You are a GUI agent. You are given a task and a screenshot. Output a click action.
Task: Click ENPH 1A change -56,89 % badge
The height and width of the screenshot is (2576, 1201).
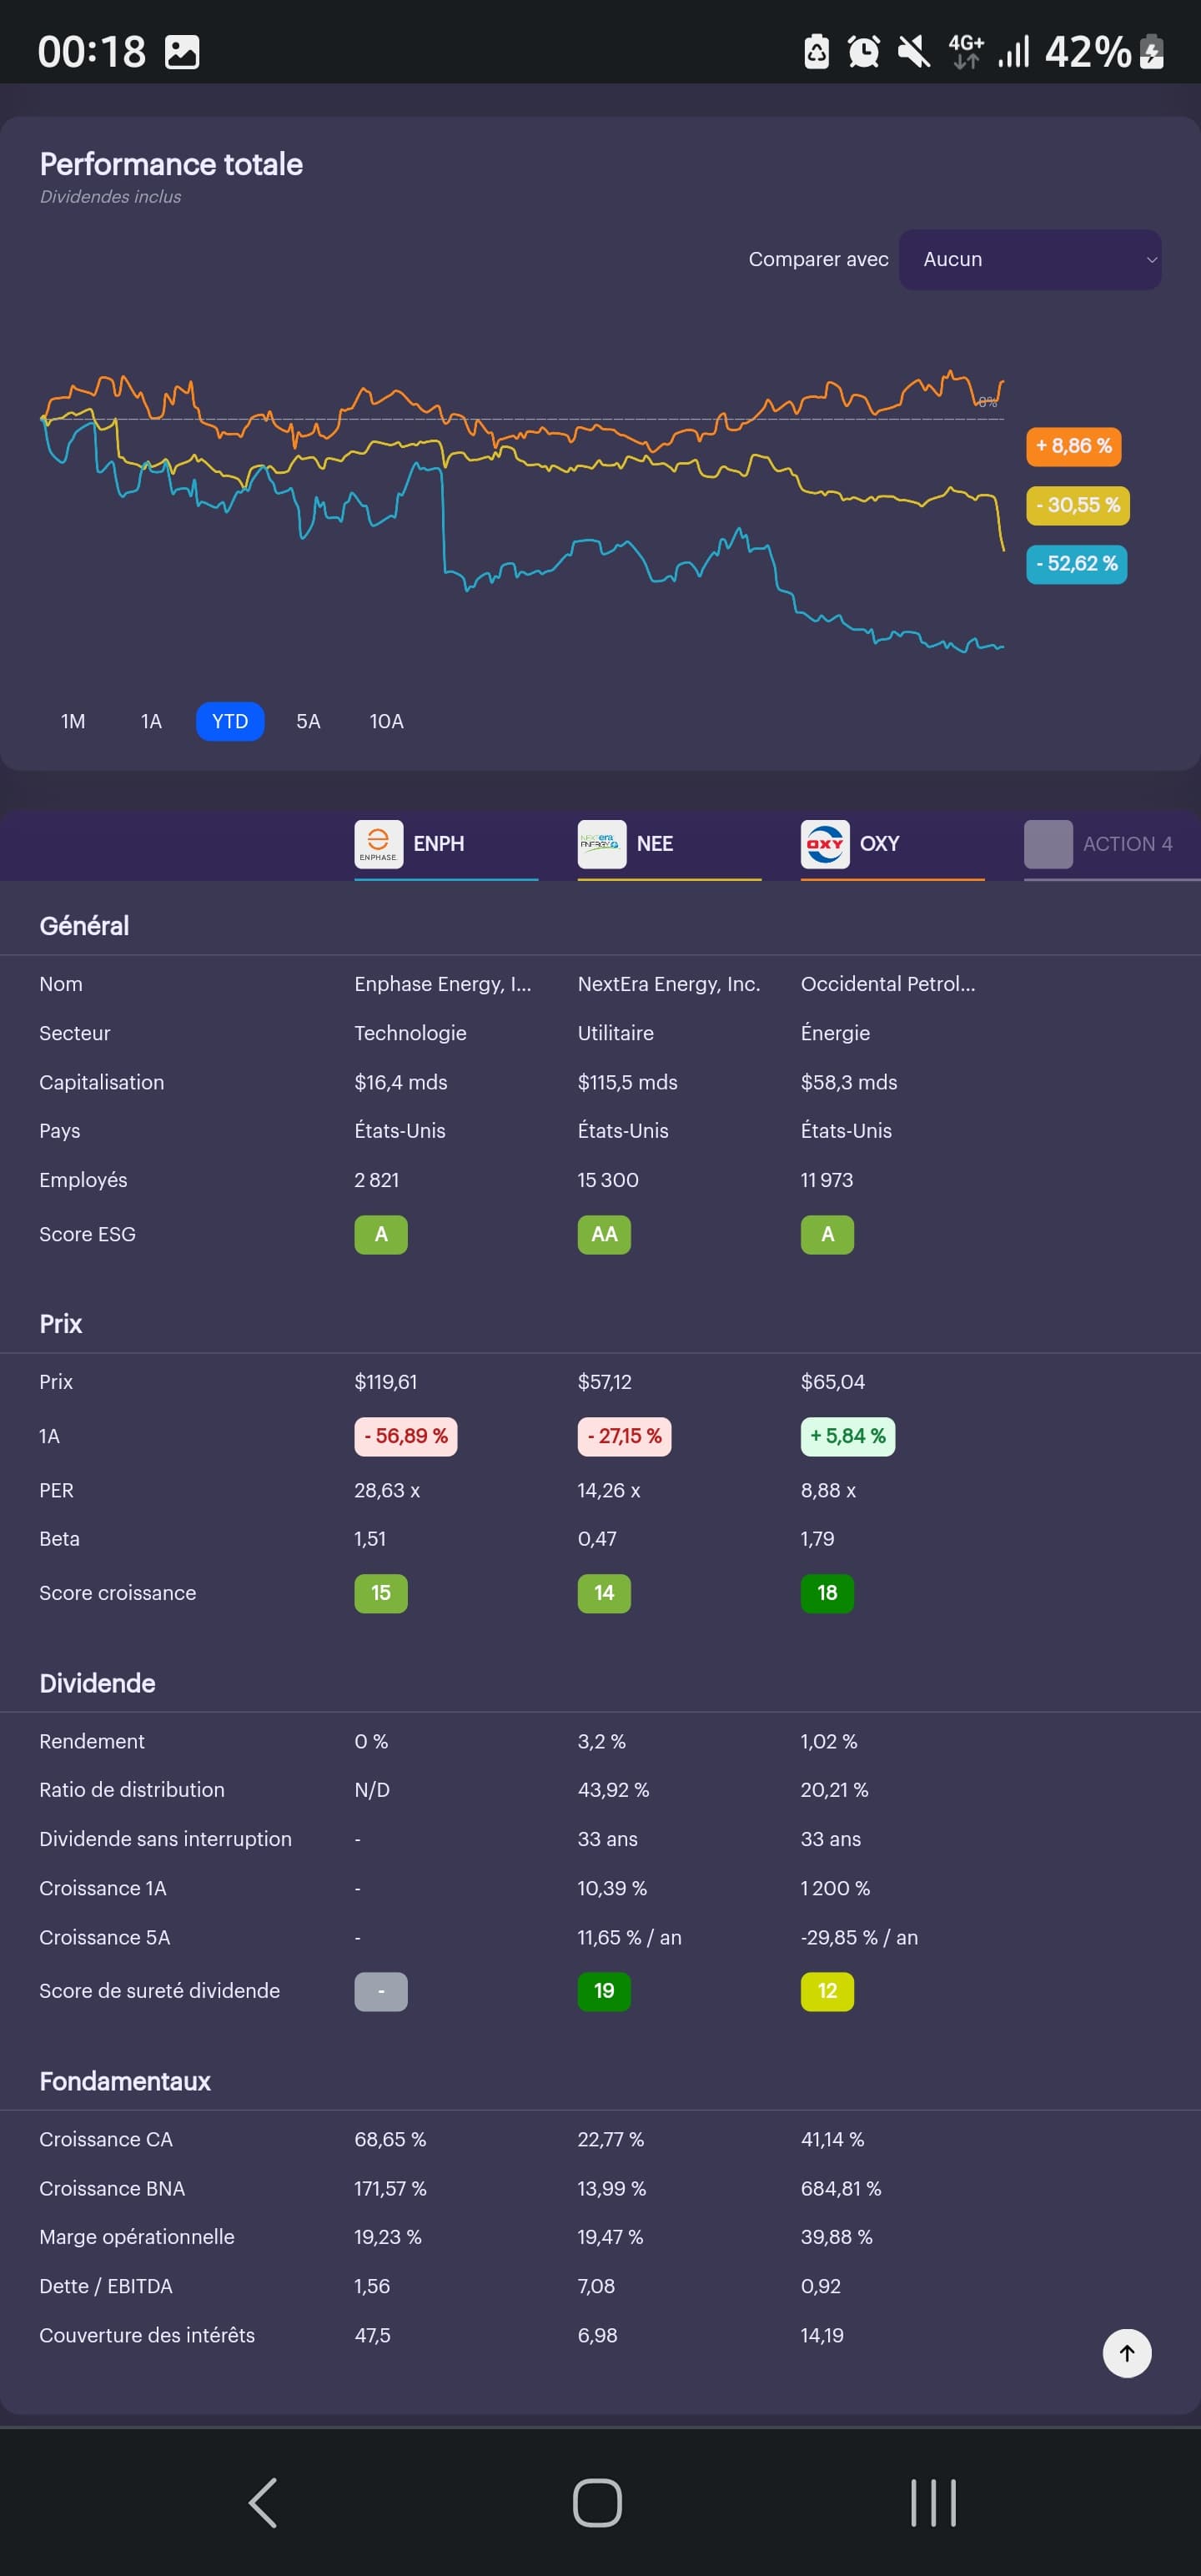tap(406, 1436)
